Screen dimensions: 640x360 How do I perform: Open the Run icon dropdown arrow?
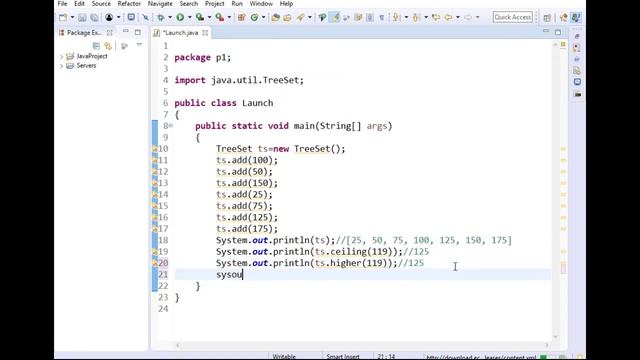189,18
